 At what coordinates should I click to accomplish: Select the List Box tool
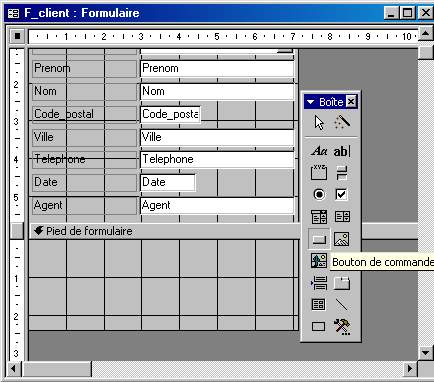[342, 217]
